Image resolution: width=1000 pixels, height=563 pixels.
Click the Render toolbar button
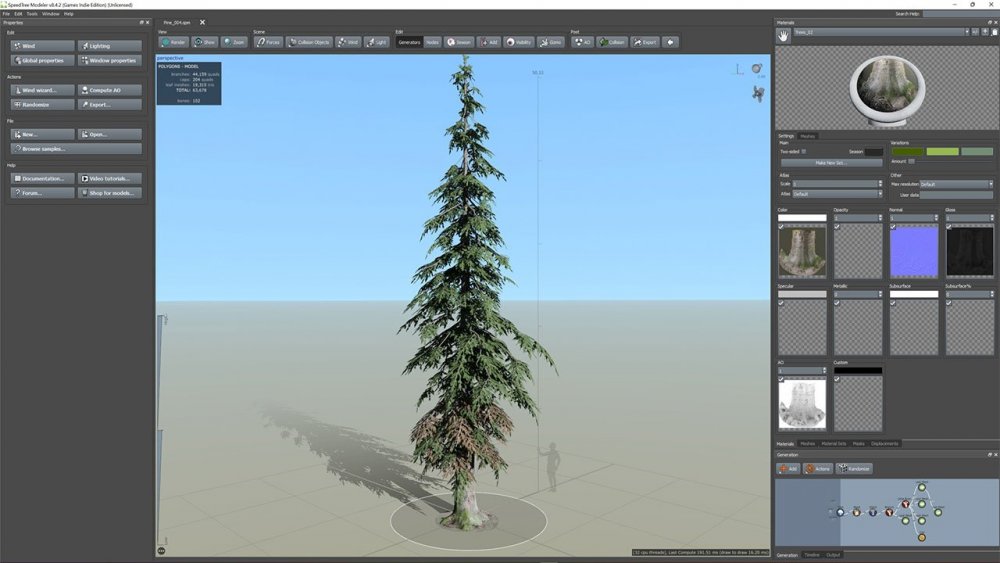pos(173,42)
